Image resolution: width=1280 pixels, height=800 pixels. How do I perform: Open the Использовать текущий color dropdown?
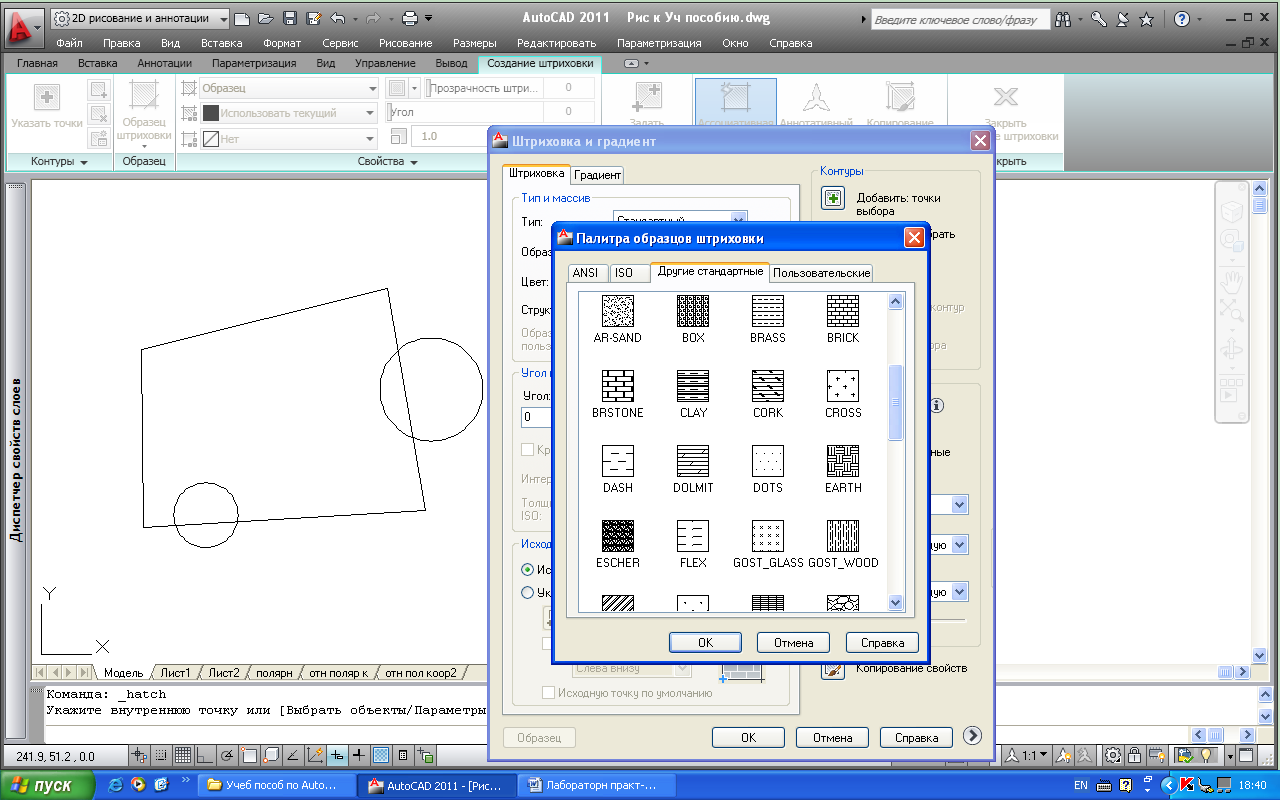(x=288, y=113)
